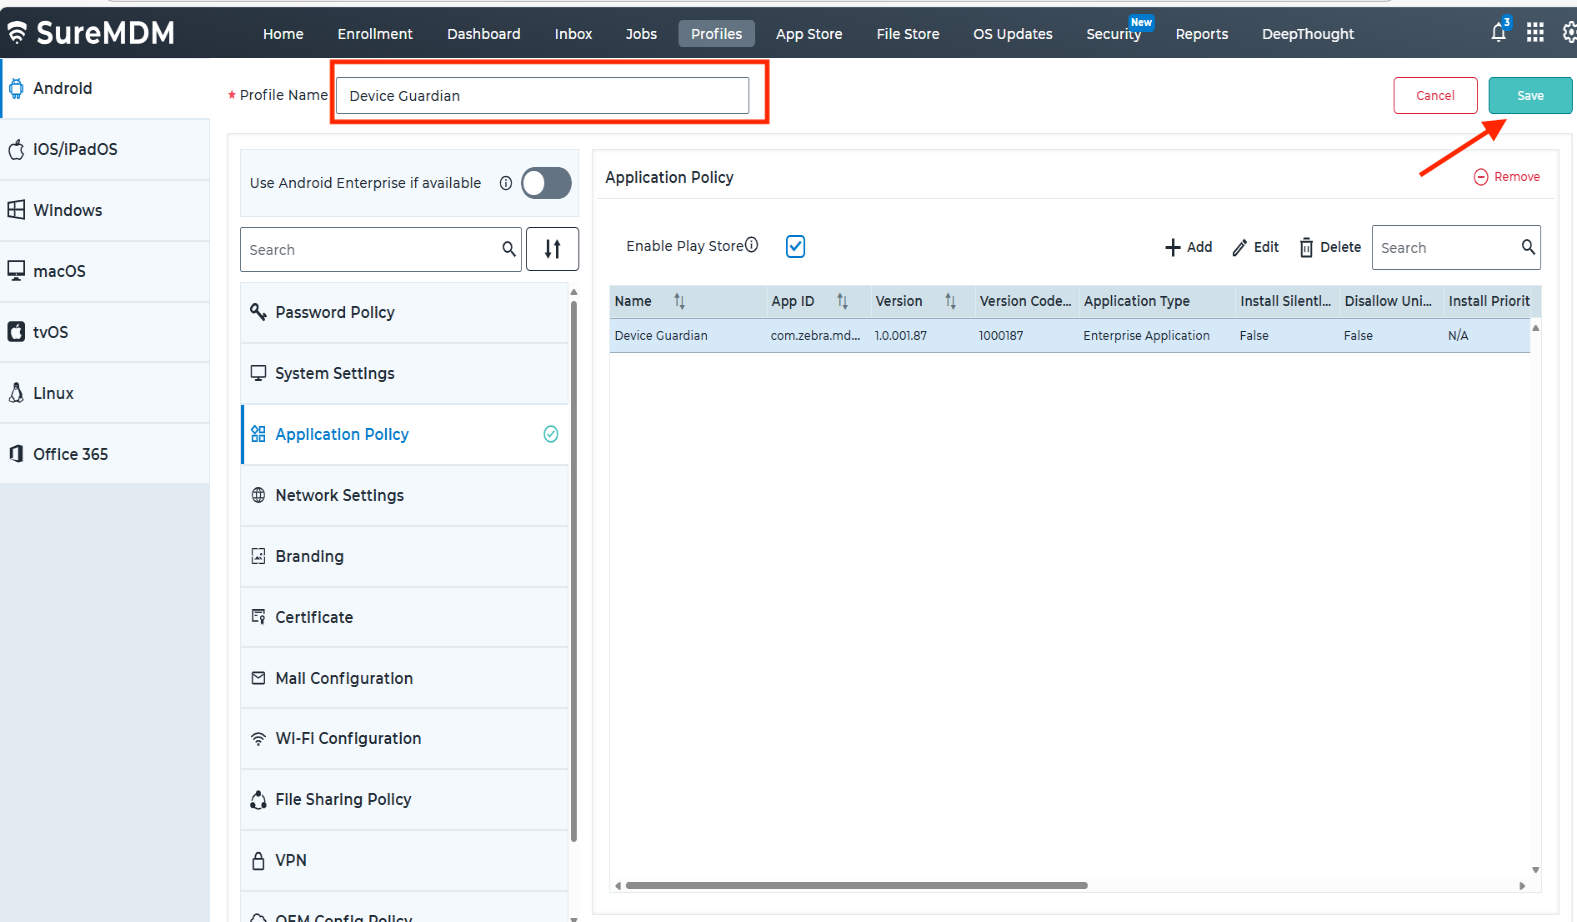Click the Add plus icon
Image resolution: width=1577 pixels, height=922 pixels.
pyautogui.click(x=1173, y=247)
